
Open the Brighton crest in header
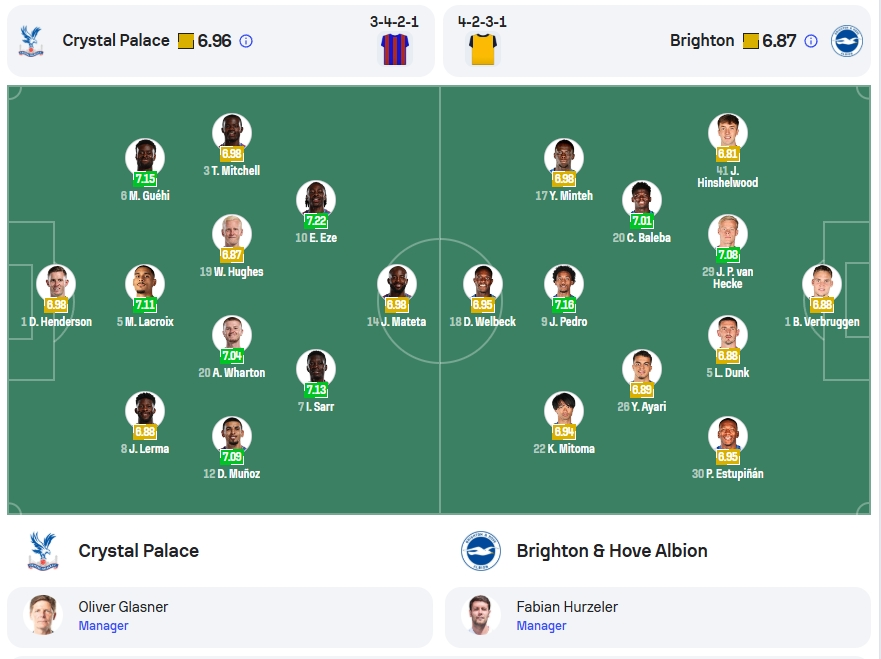[847, 41]
